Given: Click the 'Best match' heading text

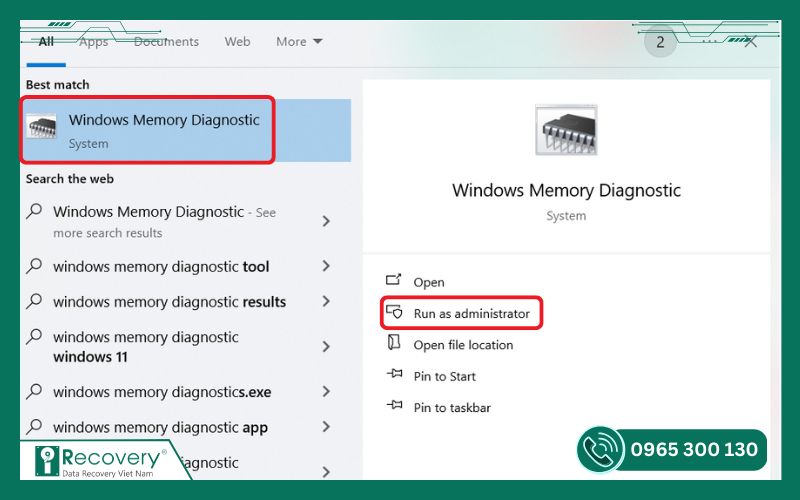Looking at the screenshot, I should coord(58,85).
